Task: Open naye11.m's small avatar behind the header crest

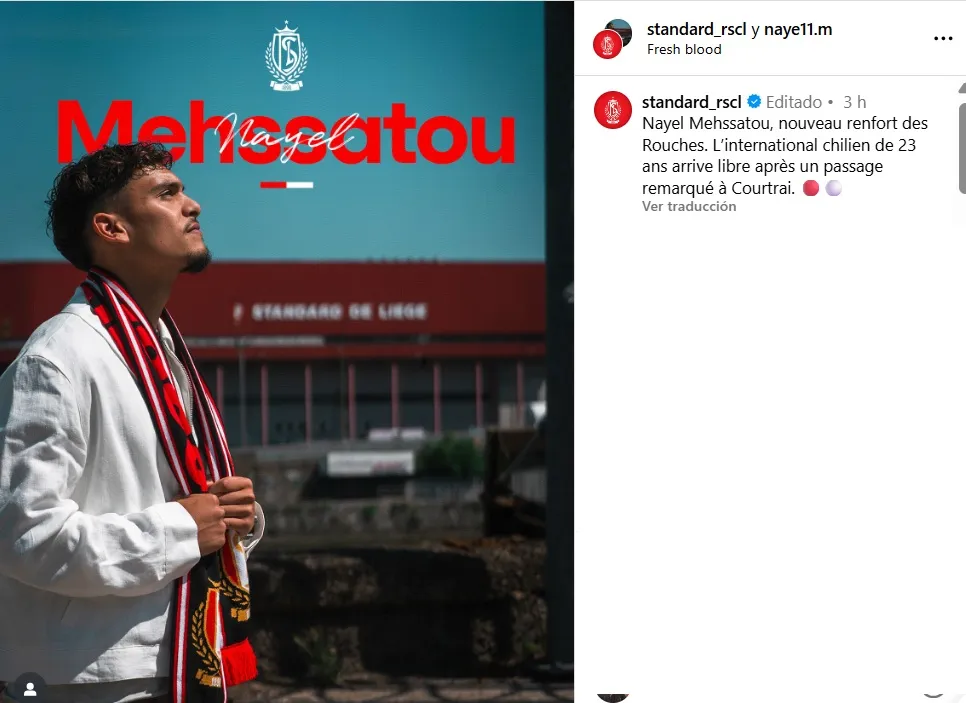Action: pyautogui.click(x=621, y=28)
